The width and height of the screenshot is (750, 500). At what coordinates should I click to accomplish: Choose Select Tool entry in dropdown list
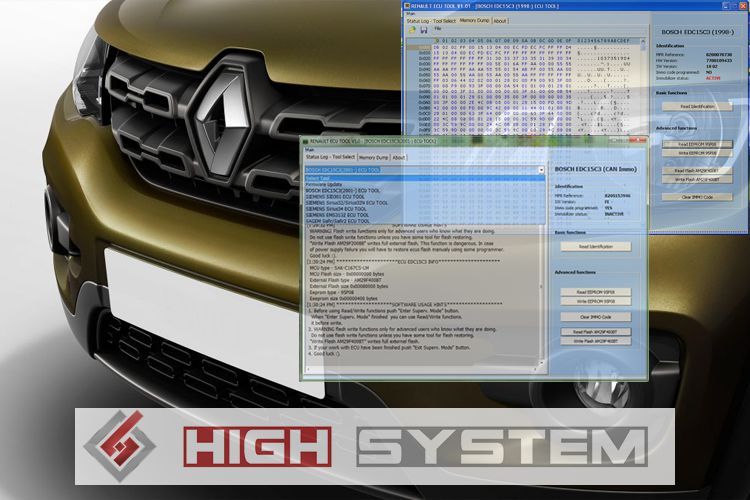[425, 178]
